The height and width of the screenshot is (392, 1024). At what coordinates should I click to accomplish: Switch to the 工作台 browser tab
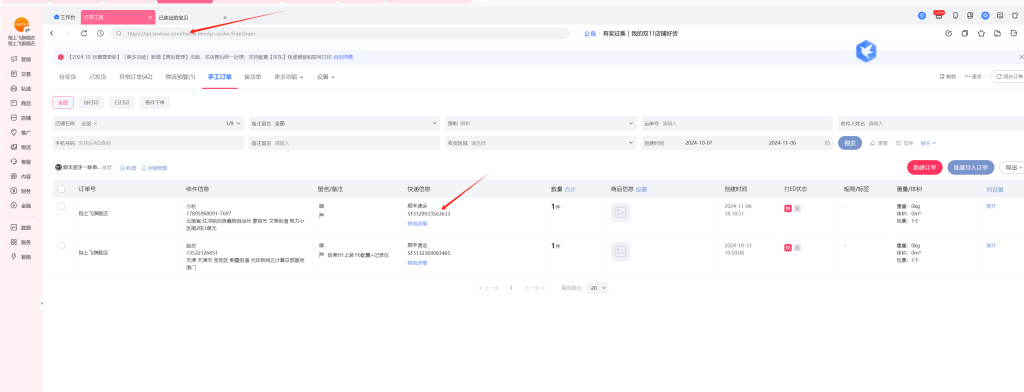[x=65, y=17]
